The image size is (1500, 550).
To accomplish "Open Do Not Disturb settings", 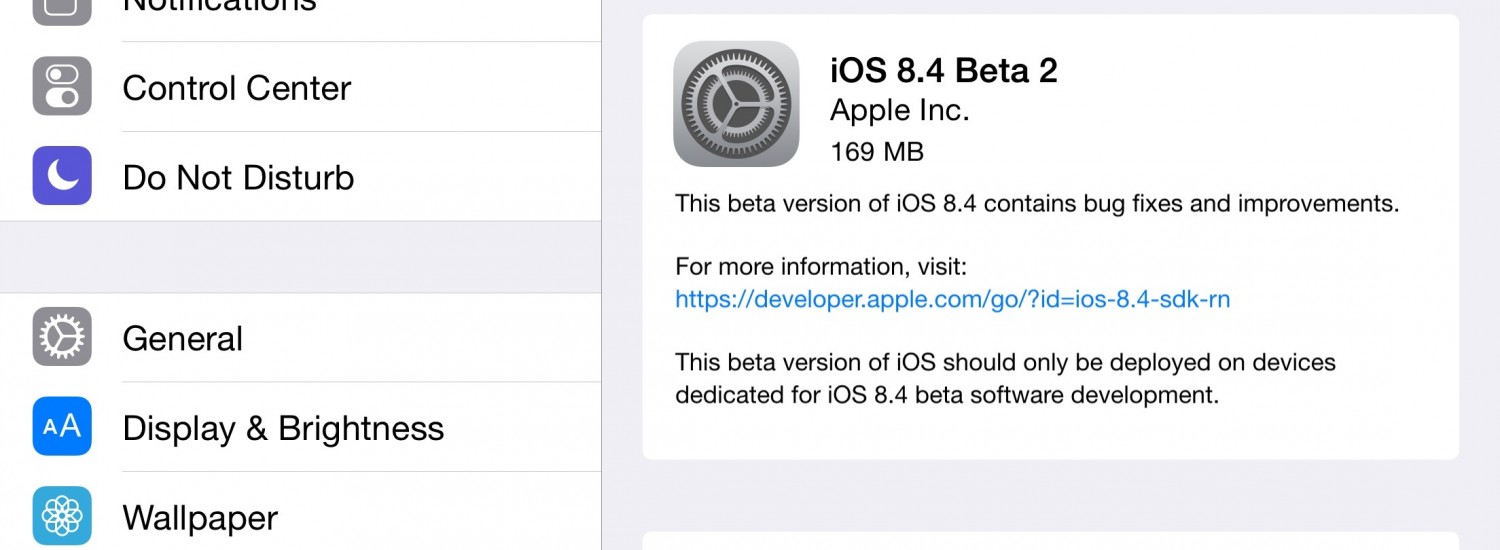I will pyautogui.click(x=238, y=178).
